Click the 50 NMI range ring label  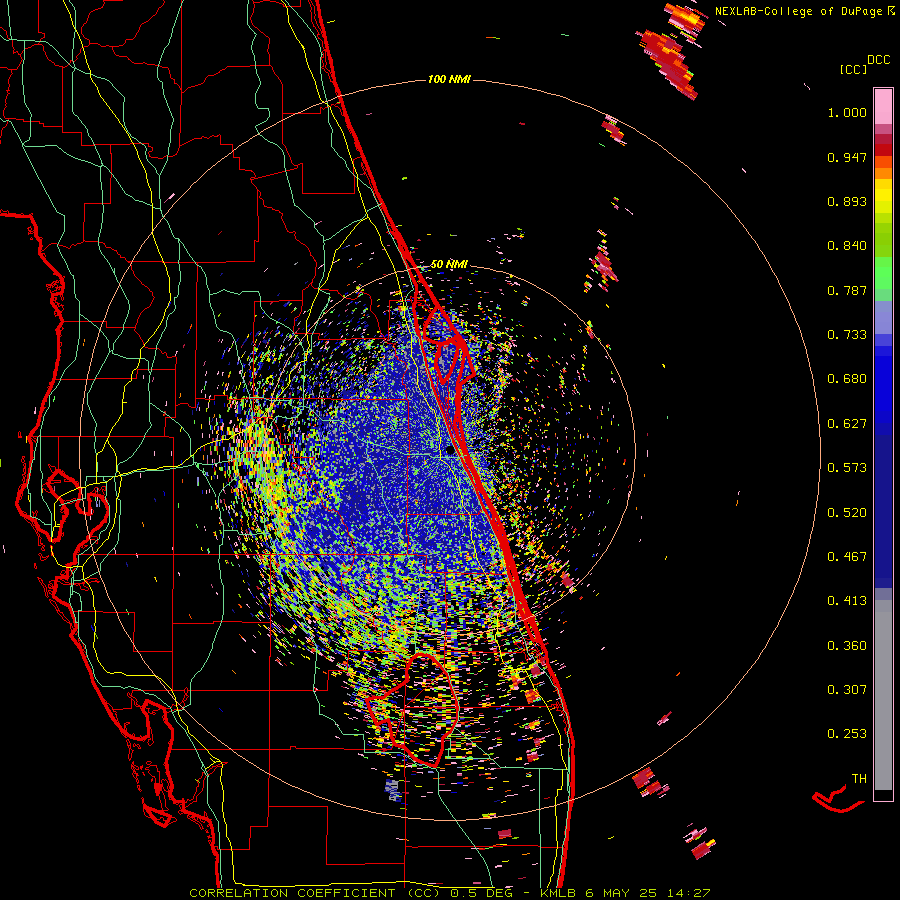pos(449,264)
